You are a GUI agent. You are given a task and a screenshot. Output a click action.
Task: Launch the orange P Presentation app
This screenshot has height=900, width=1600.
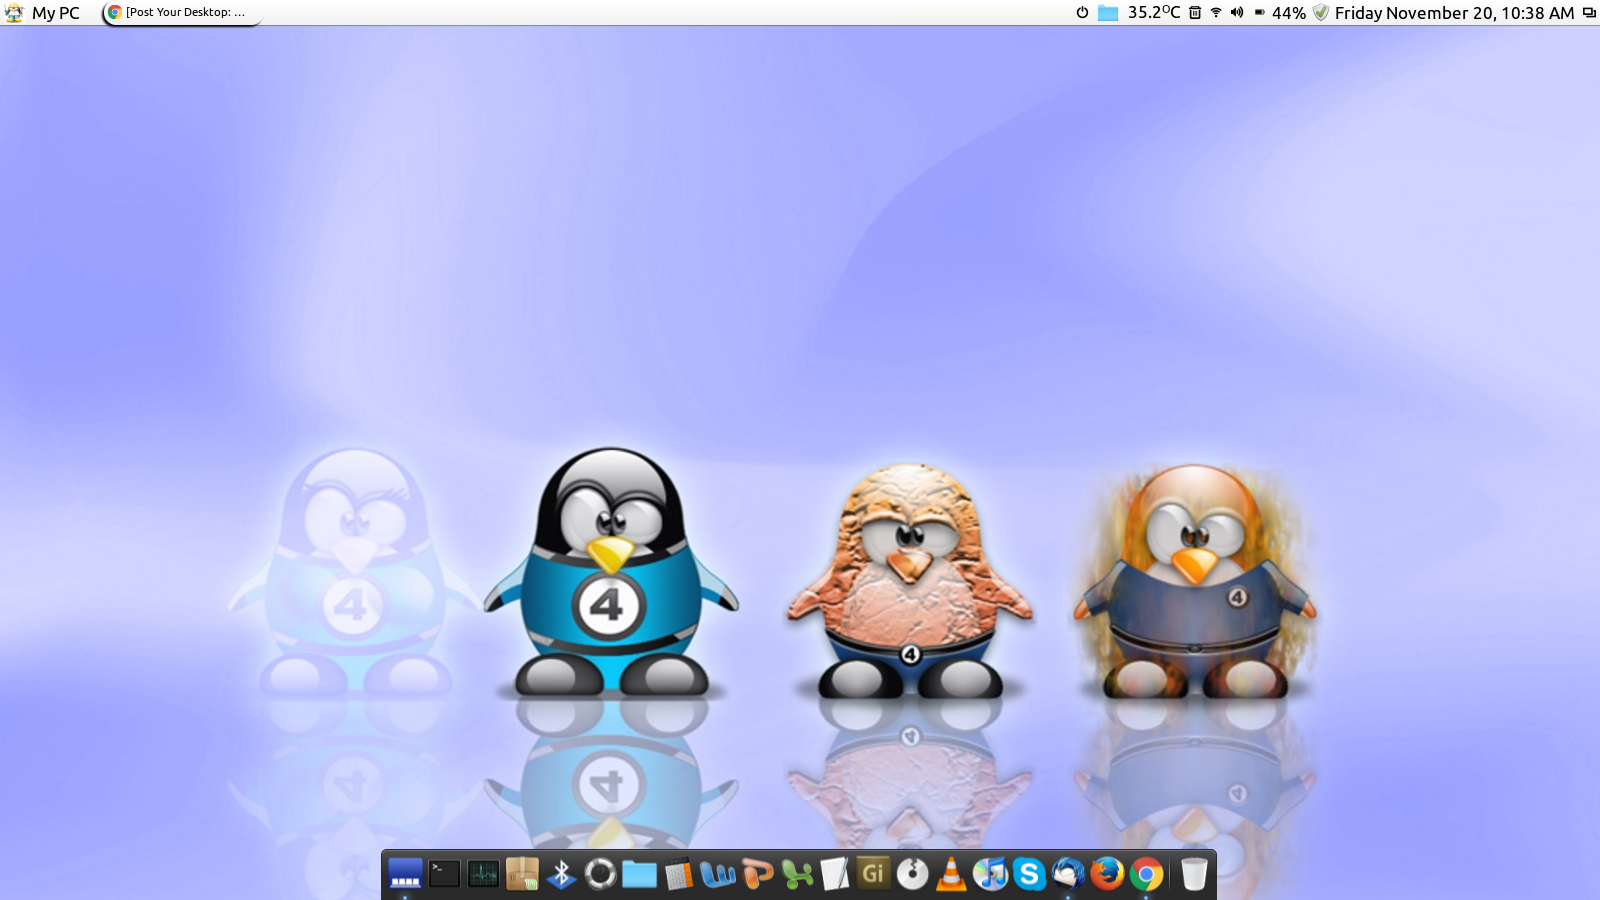tap(757, 875)
